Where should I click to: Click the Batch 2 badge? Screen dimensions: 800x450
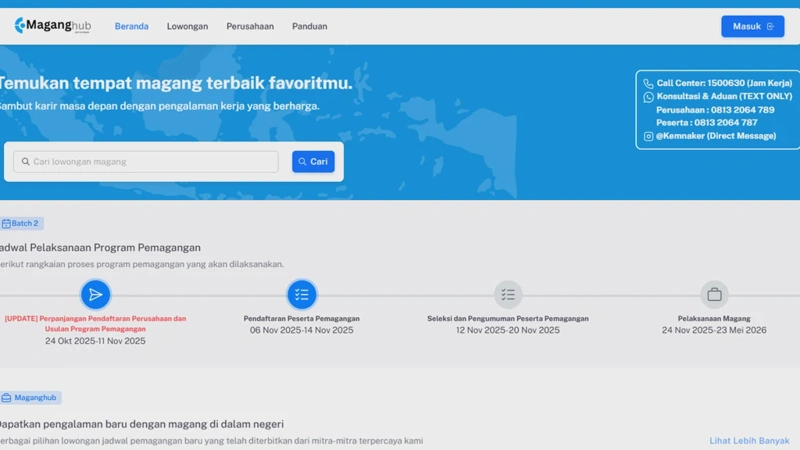point(21,223)
